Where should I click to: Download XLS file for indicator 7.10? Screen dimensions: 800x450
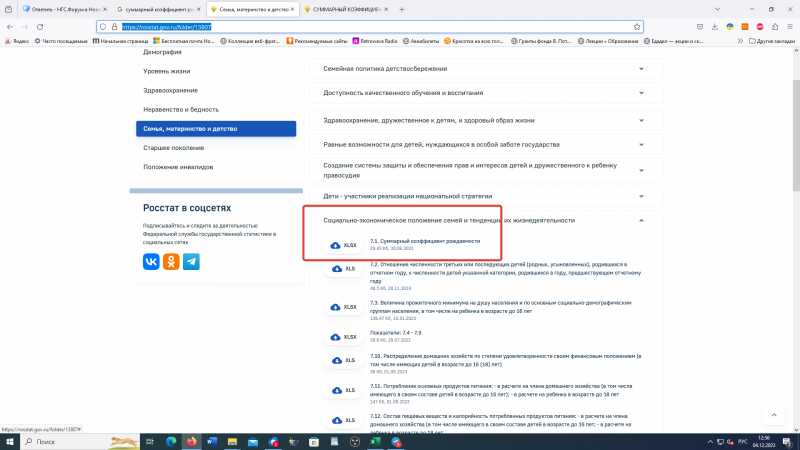click(x=343, y=361)
